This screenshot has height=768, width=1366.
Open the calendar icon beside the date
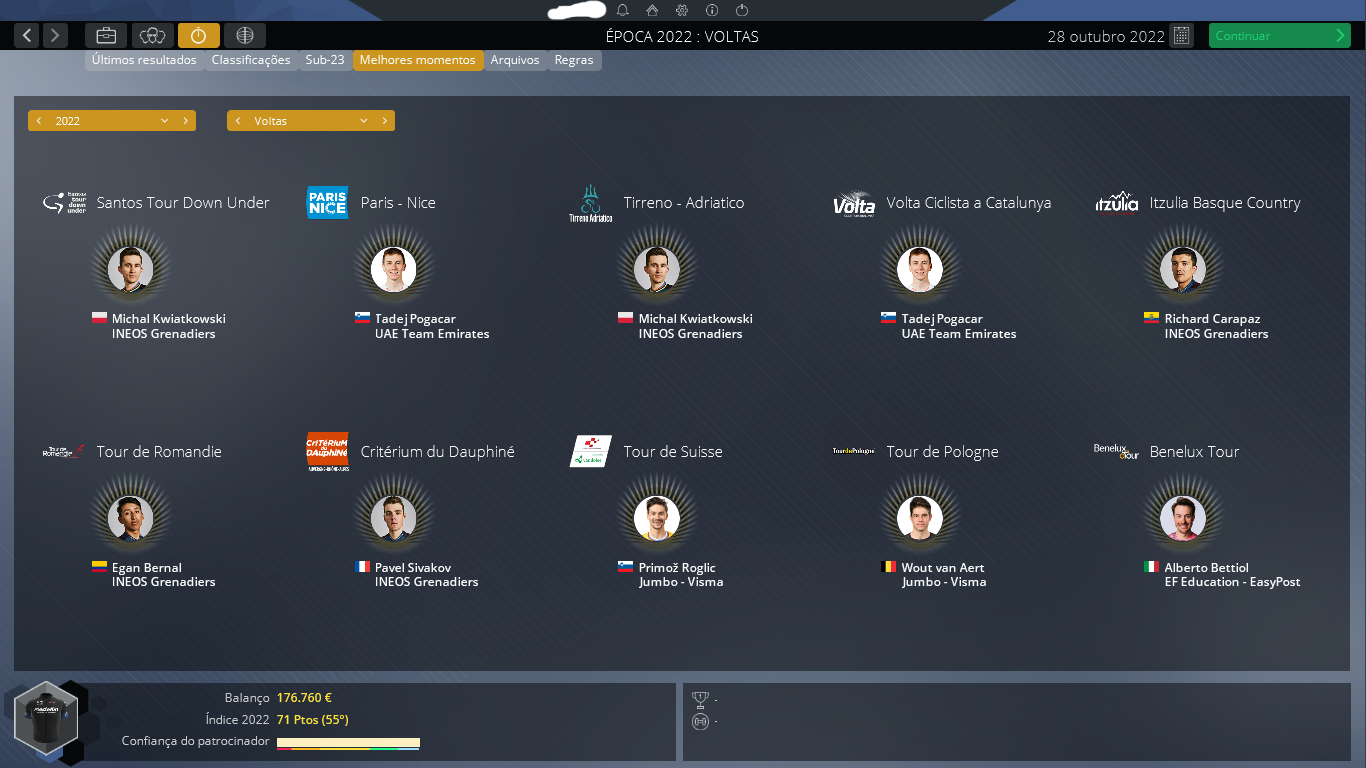(x=1182, y=36)
